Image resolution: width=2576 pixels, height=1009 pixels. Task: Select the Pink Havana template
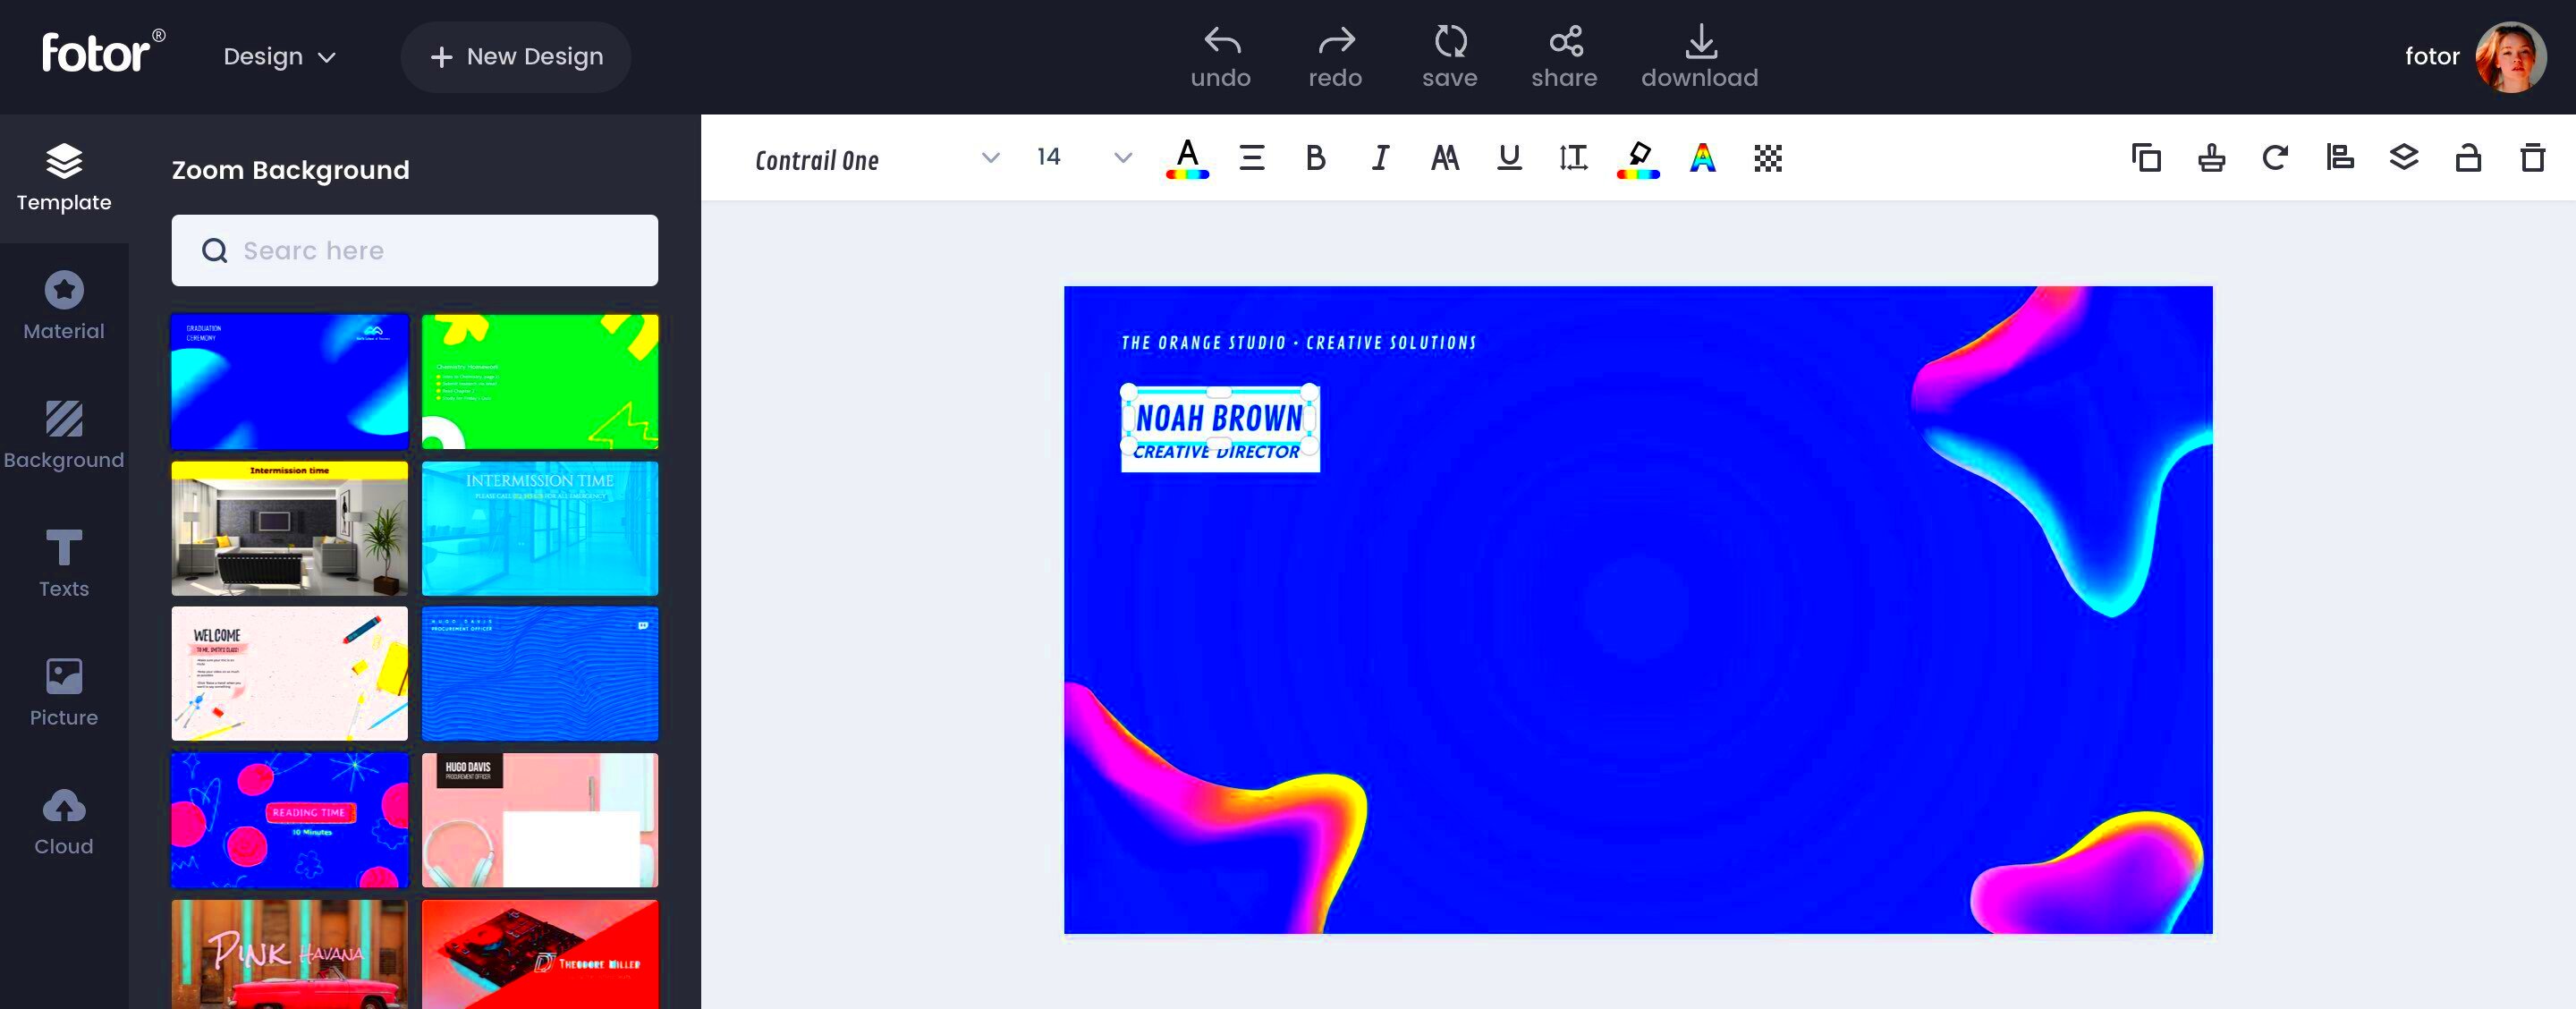(x=290, y=955)
